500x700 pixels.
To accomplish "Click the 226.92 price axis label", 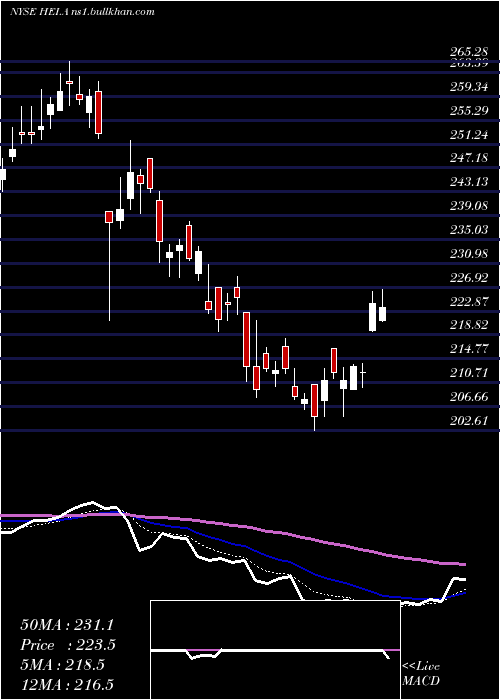I will (x=469, y=278).
